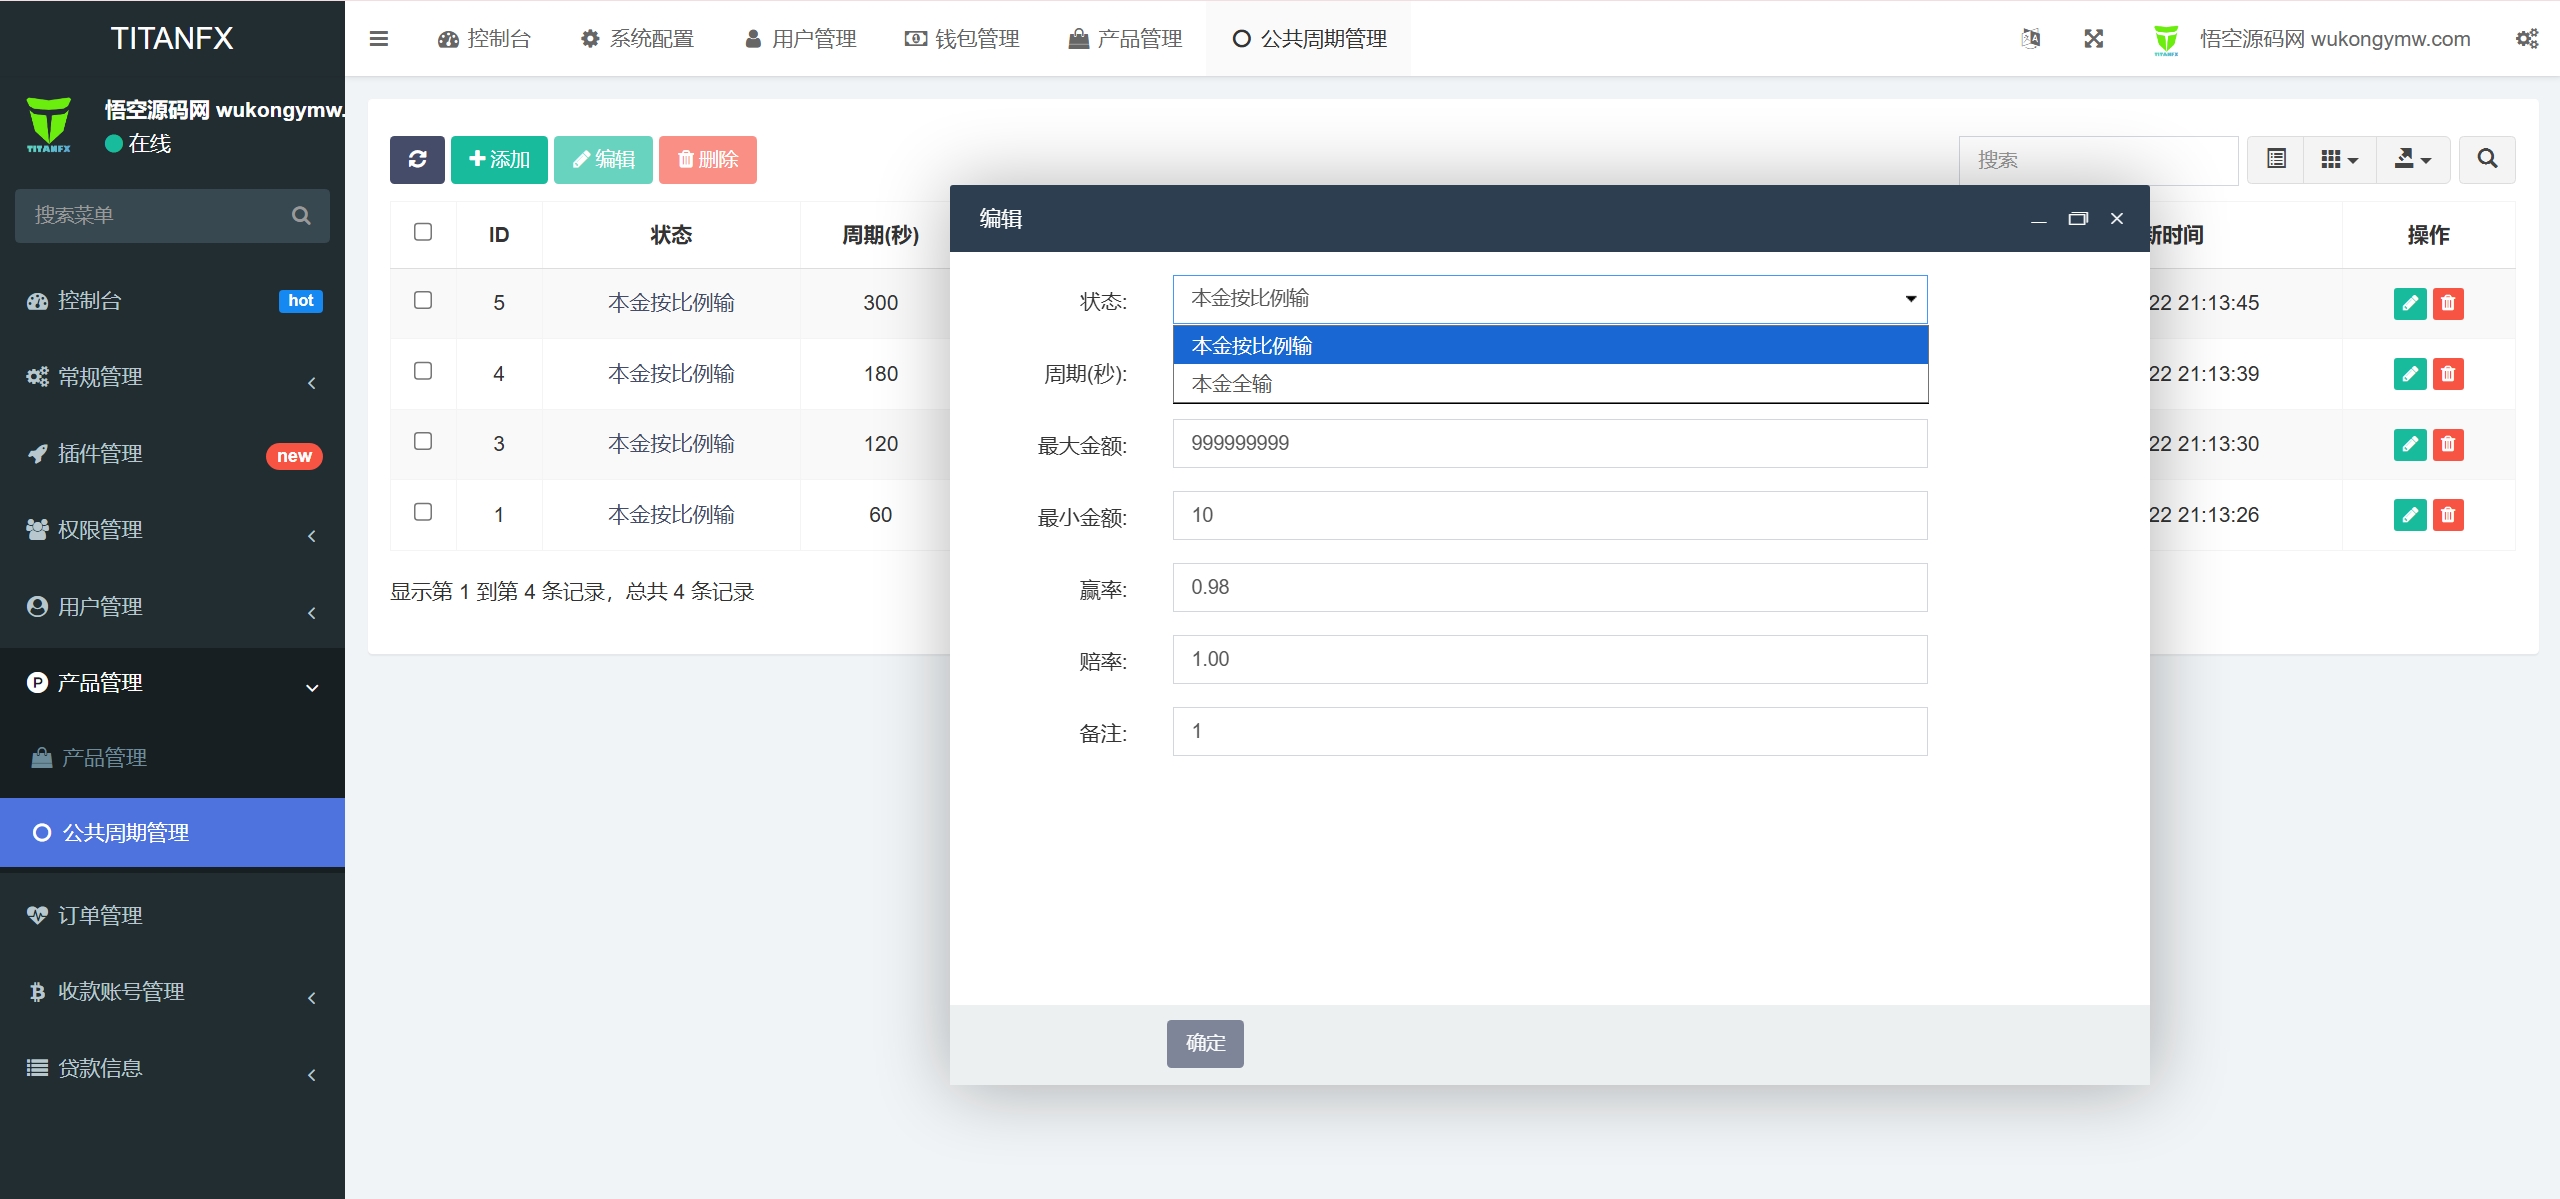Click the language translate icon
Viewport: 2560px width, 1199px height.
(x=2030, y=39)
